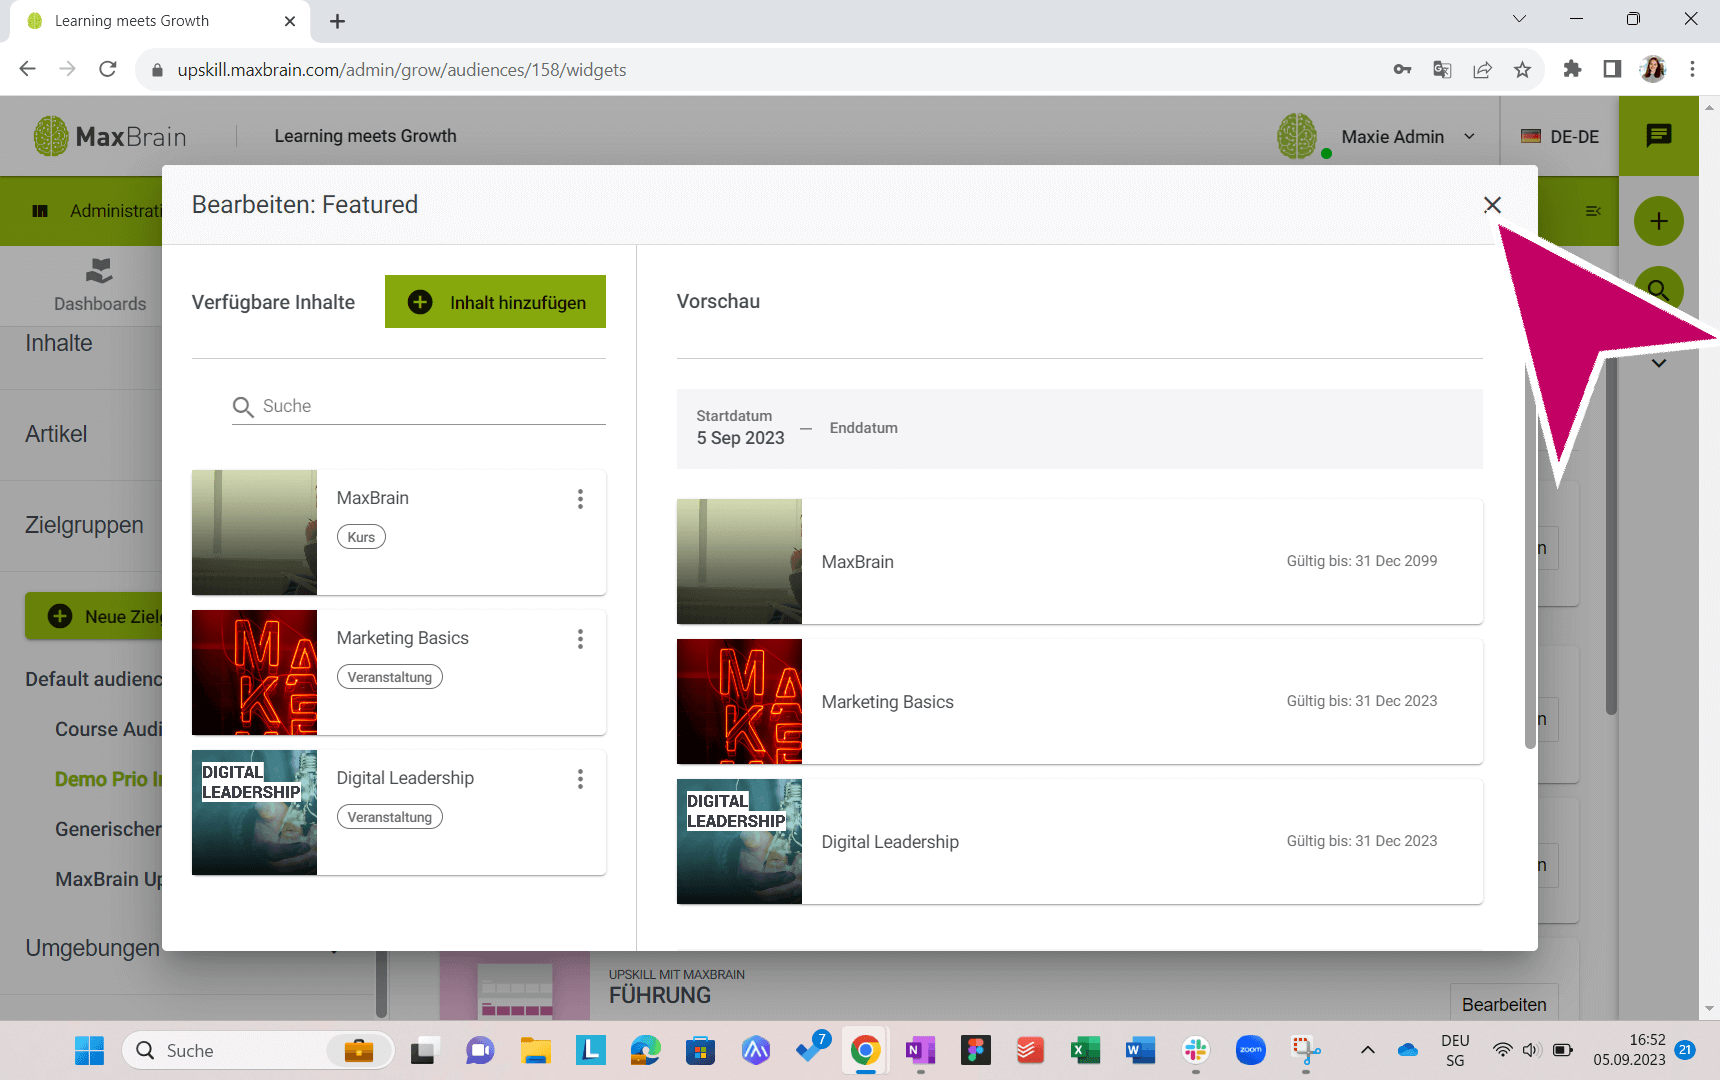Open options menu for Digital Leadership item

[x=580, y=779]
